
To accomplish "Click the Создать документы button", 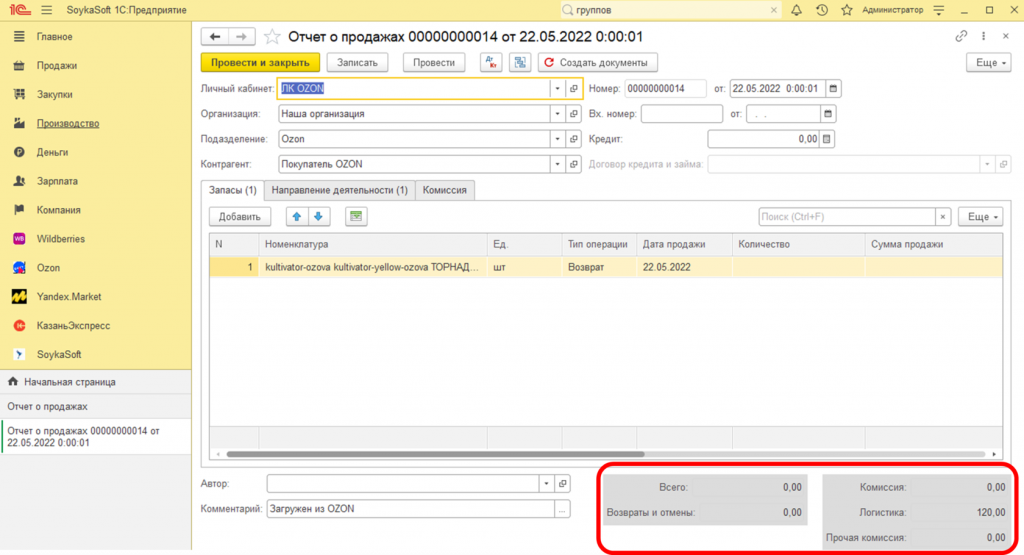I will pos(598,62).
